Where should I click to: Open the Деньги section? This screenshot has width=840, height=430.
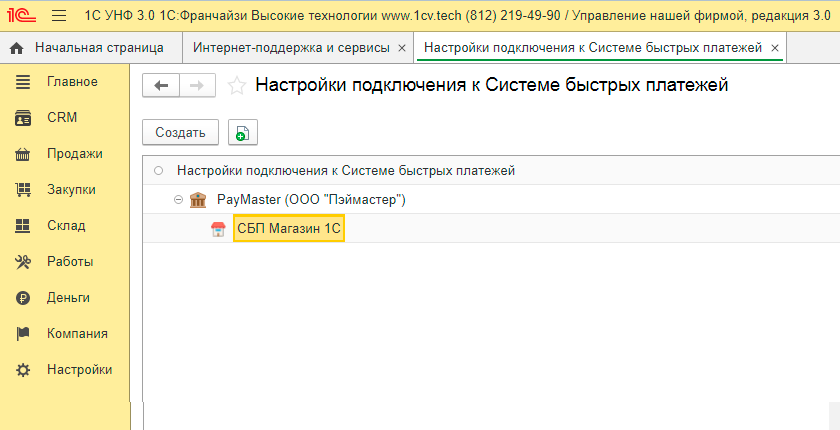click(69, 298)
